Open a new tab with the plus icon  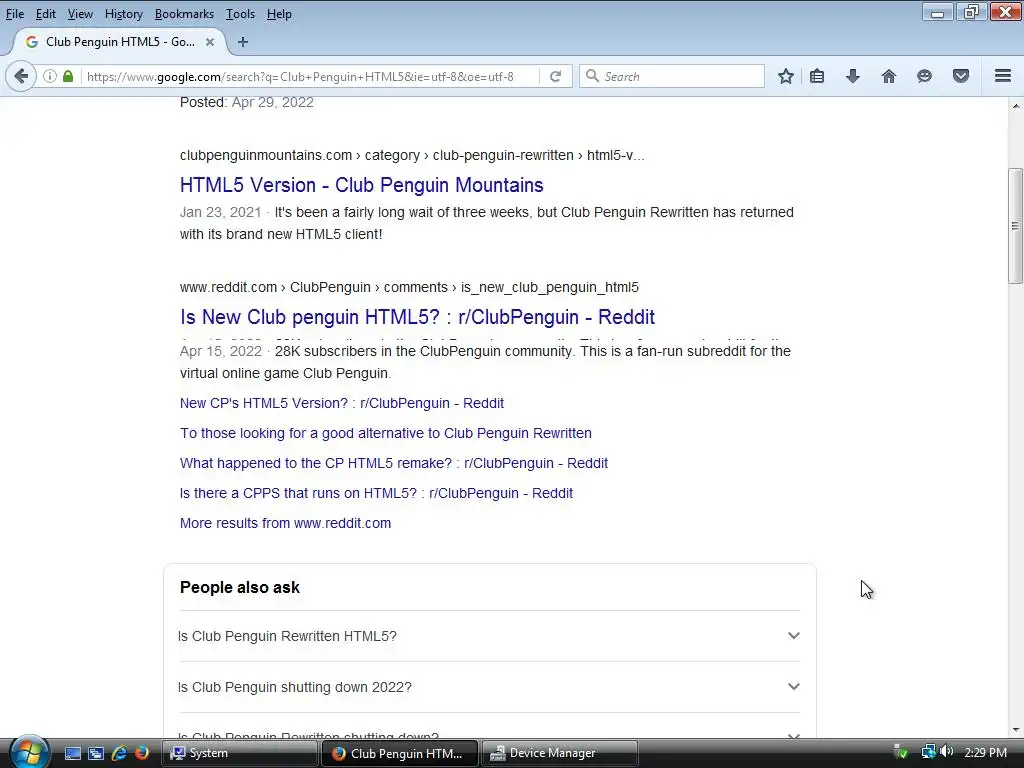[x=243, y=42]
